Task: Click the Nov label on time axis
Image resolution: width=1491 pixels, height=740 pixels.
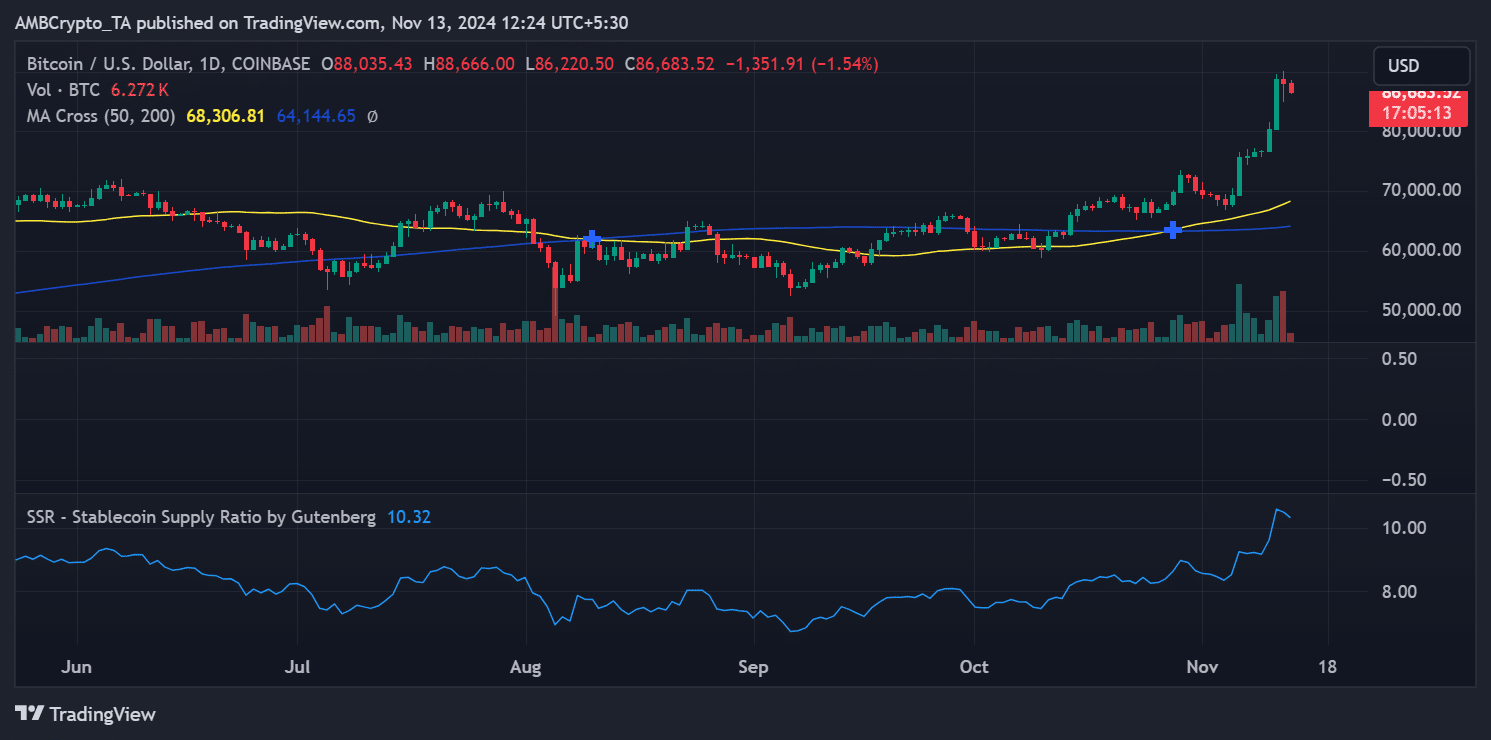Action: tap(1202, 668)
